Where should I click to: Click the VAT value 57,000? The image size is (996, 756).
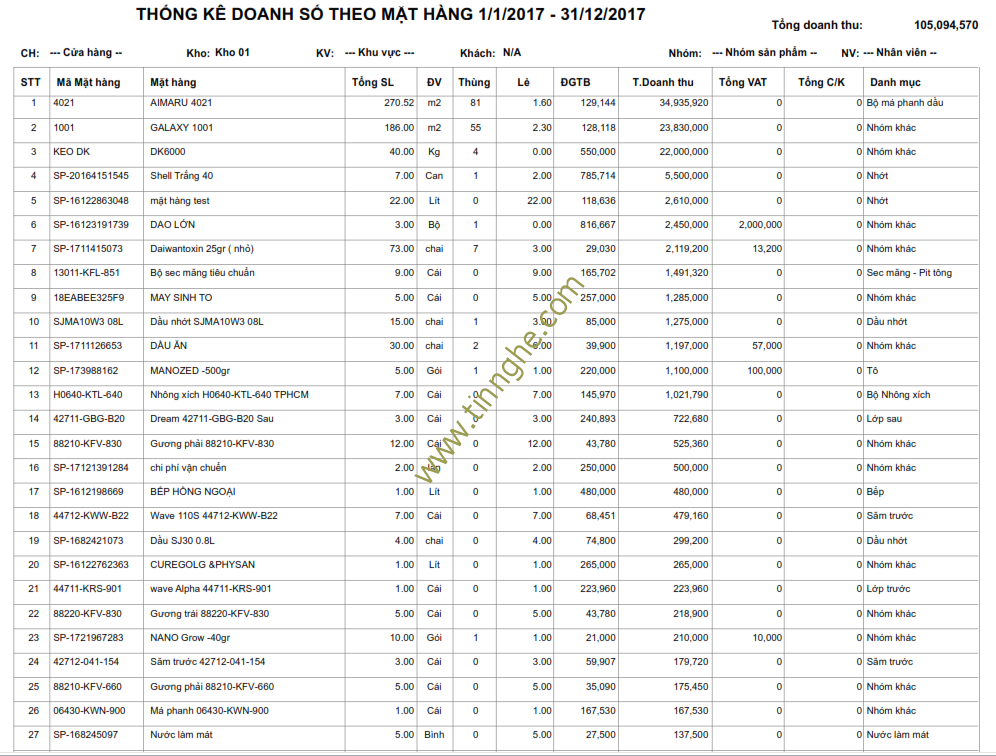767,346
